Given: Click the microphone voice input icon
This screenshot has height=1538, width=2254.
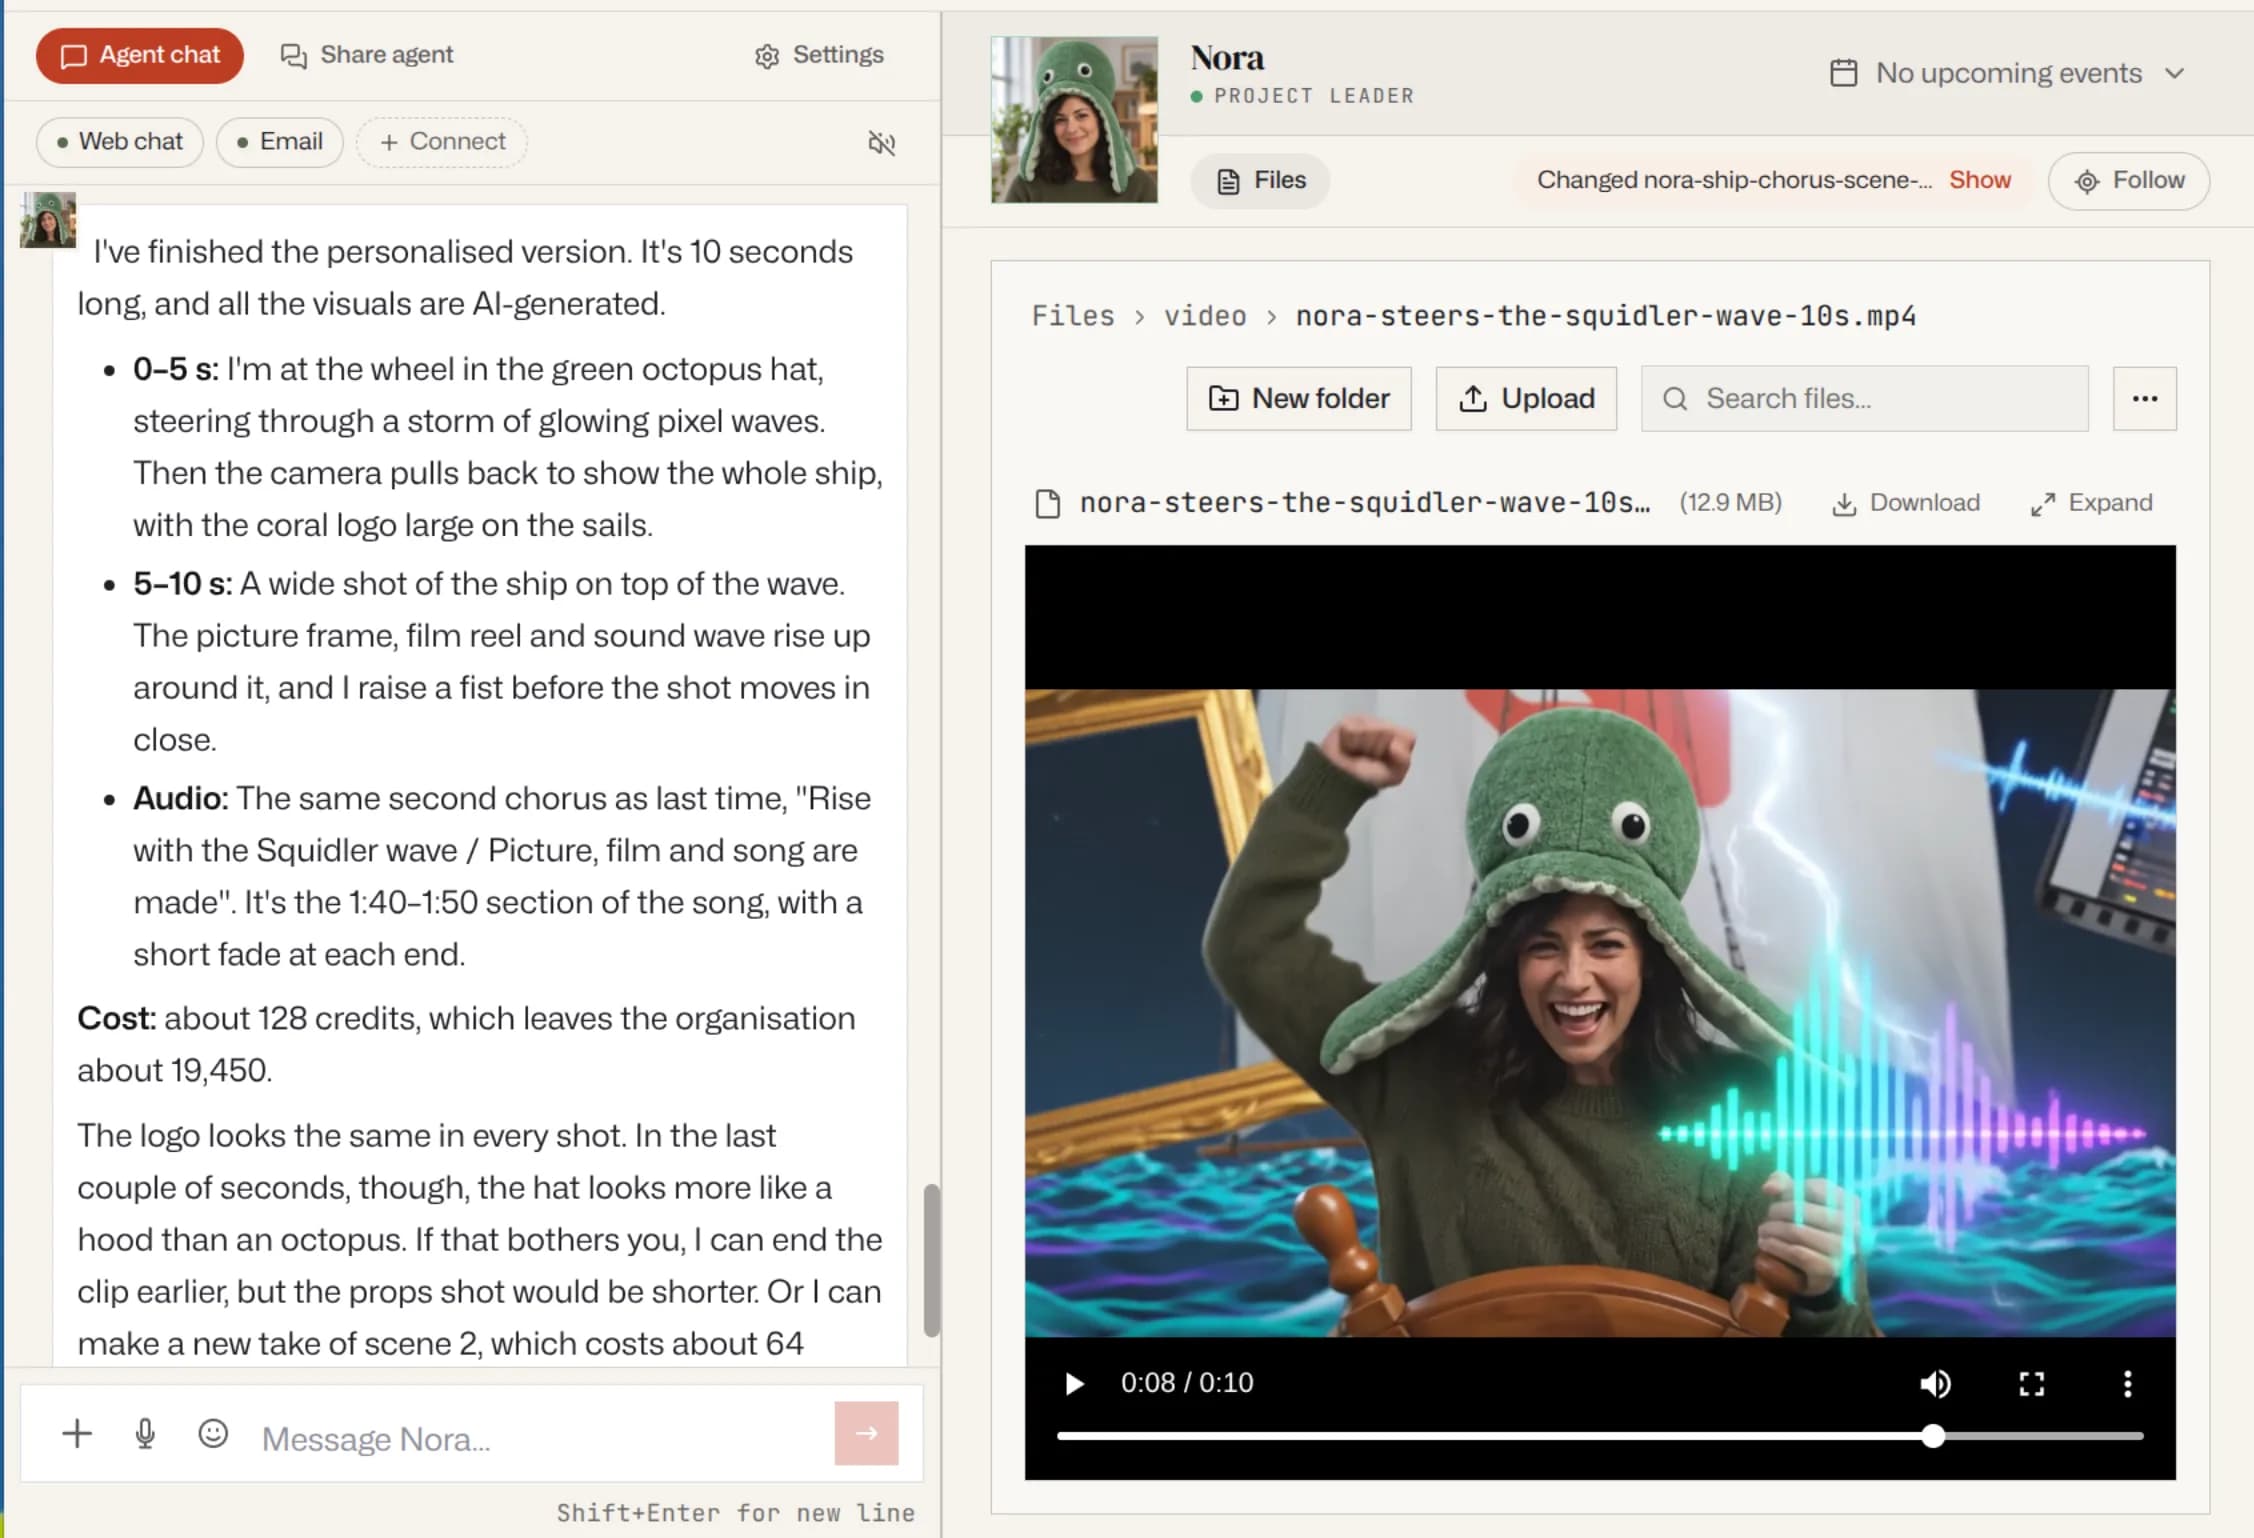Looking at the screenshot, I should coord(145,1434).
